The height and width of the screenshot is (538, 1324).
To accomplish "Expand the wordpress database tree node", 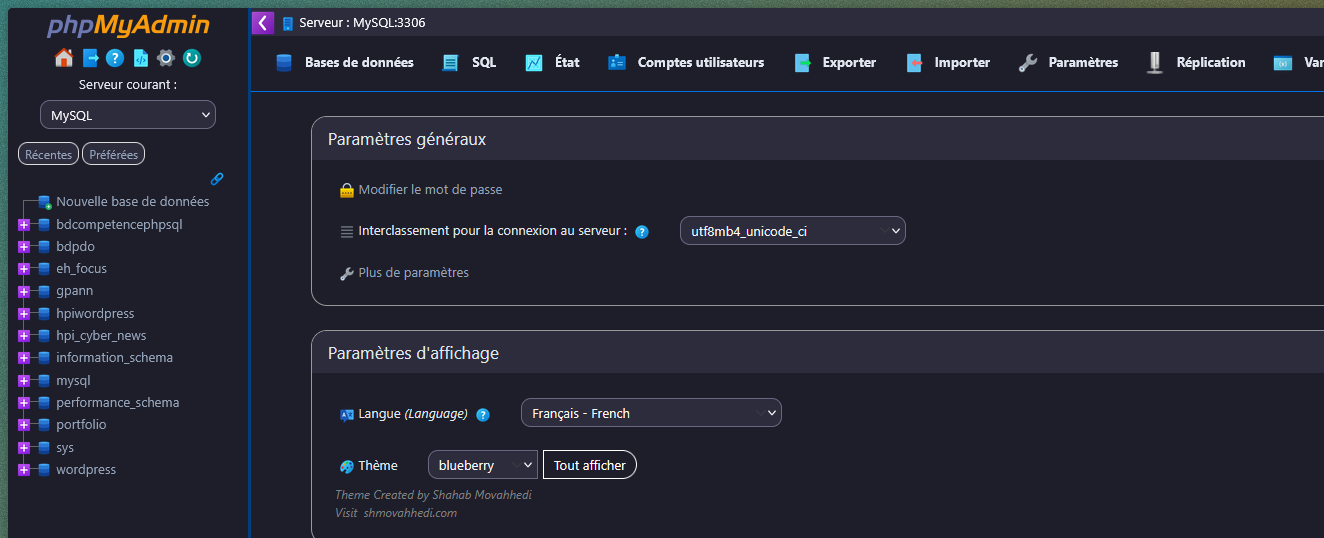I will click(24, 470).
